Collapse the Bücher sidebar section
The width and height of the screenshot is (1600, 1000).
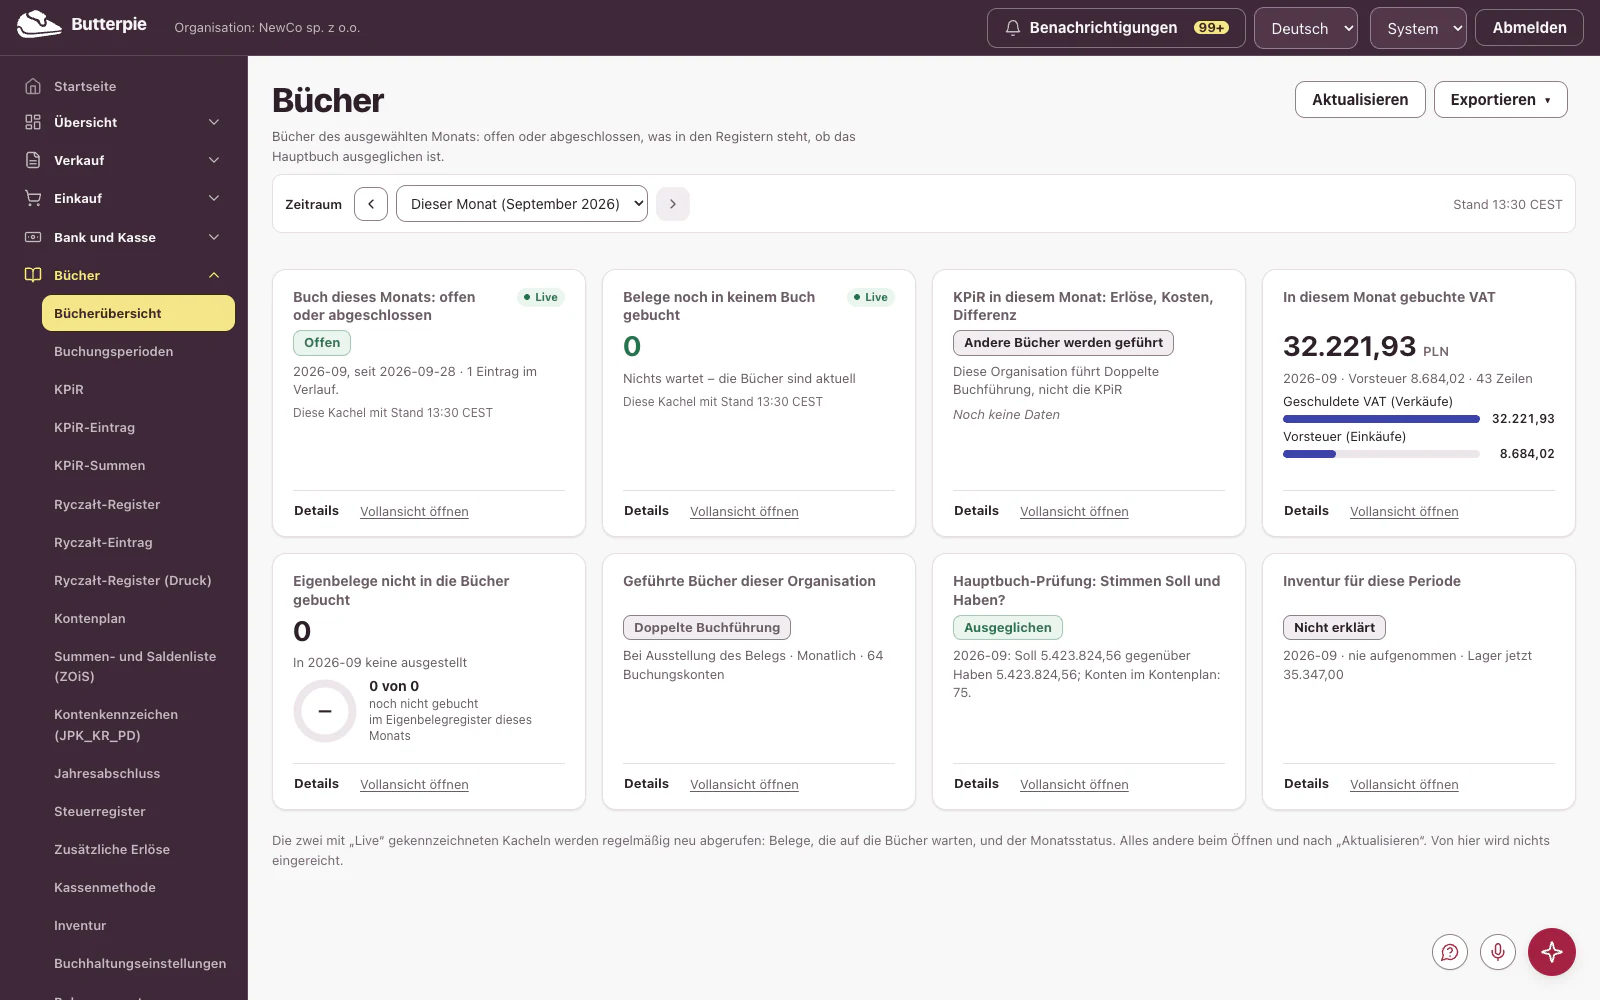pyautogui.click(x=214, y=275)
